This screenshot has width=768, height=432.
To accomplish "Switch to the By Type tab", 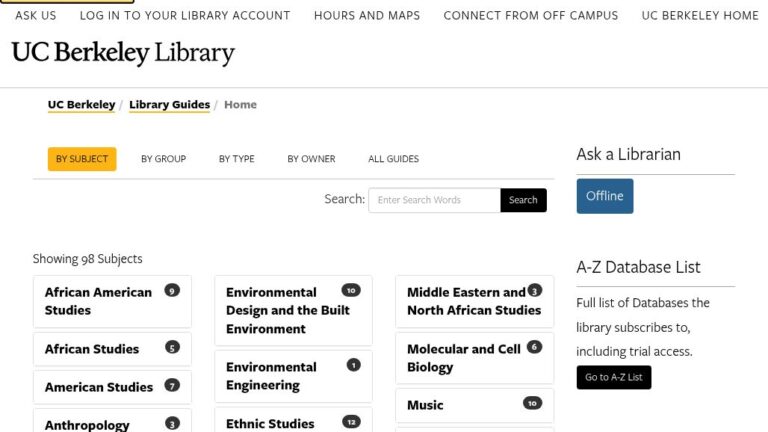I will (237, 159).
